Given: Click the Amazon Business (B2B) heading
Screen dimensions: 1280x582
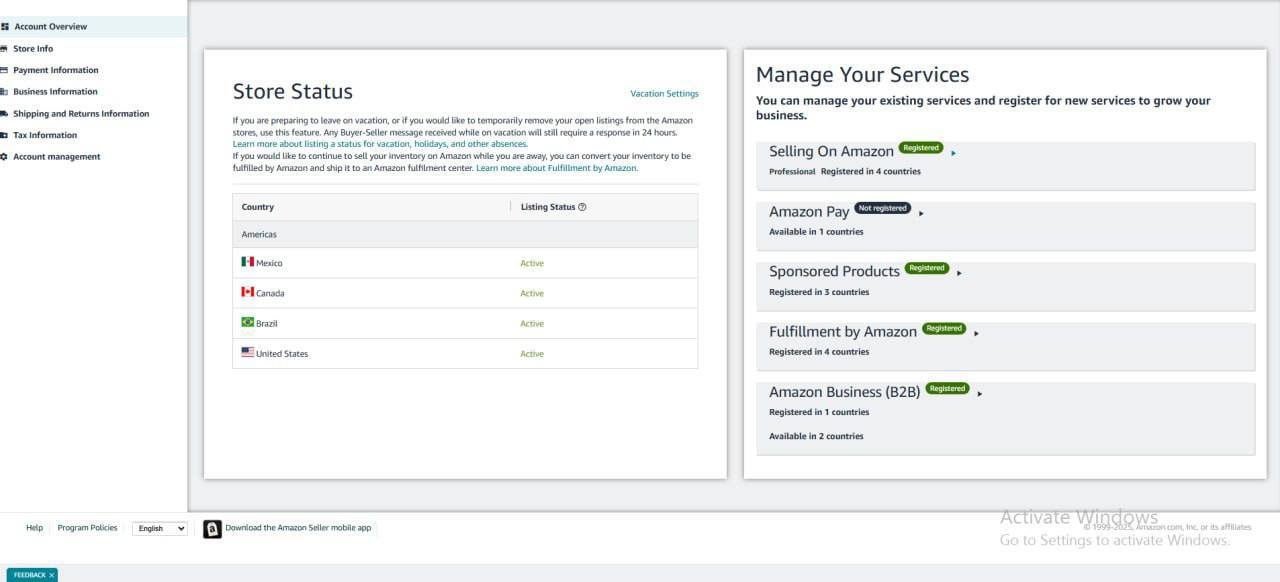Looking at the screenshot, I should click(x=844, y=392).
